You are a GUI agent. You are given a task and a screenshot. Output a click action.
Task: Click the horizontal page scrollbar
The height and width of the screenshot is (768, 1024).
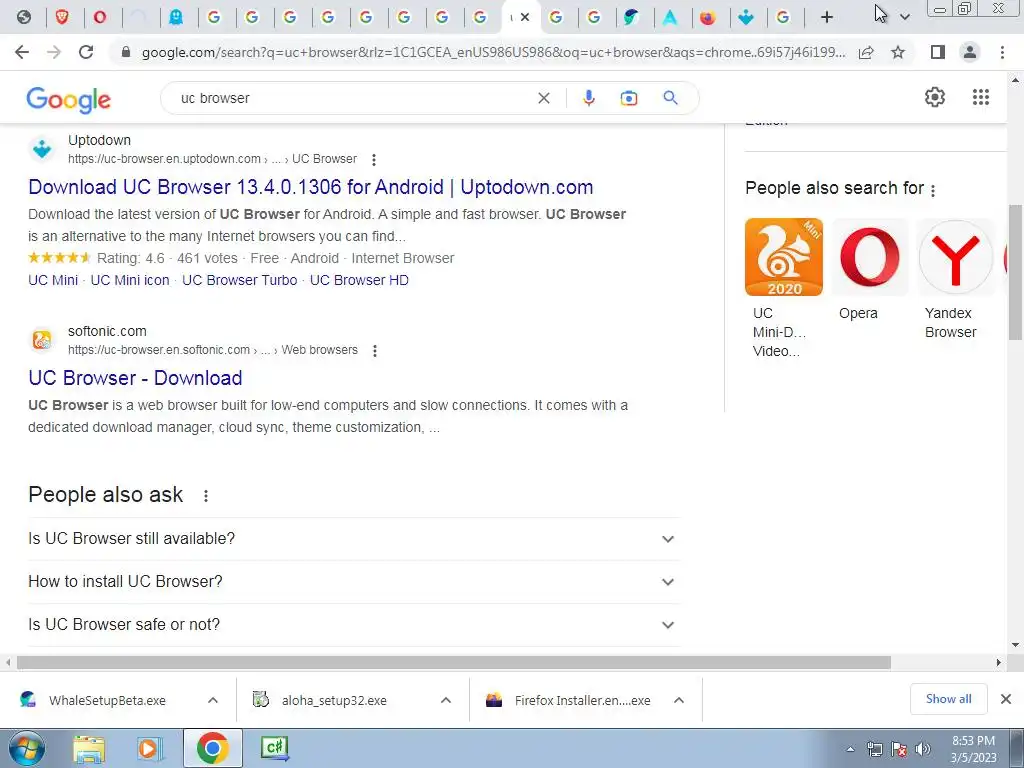click(x=453, y=662)
